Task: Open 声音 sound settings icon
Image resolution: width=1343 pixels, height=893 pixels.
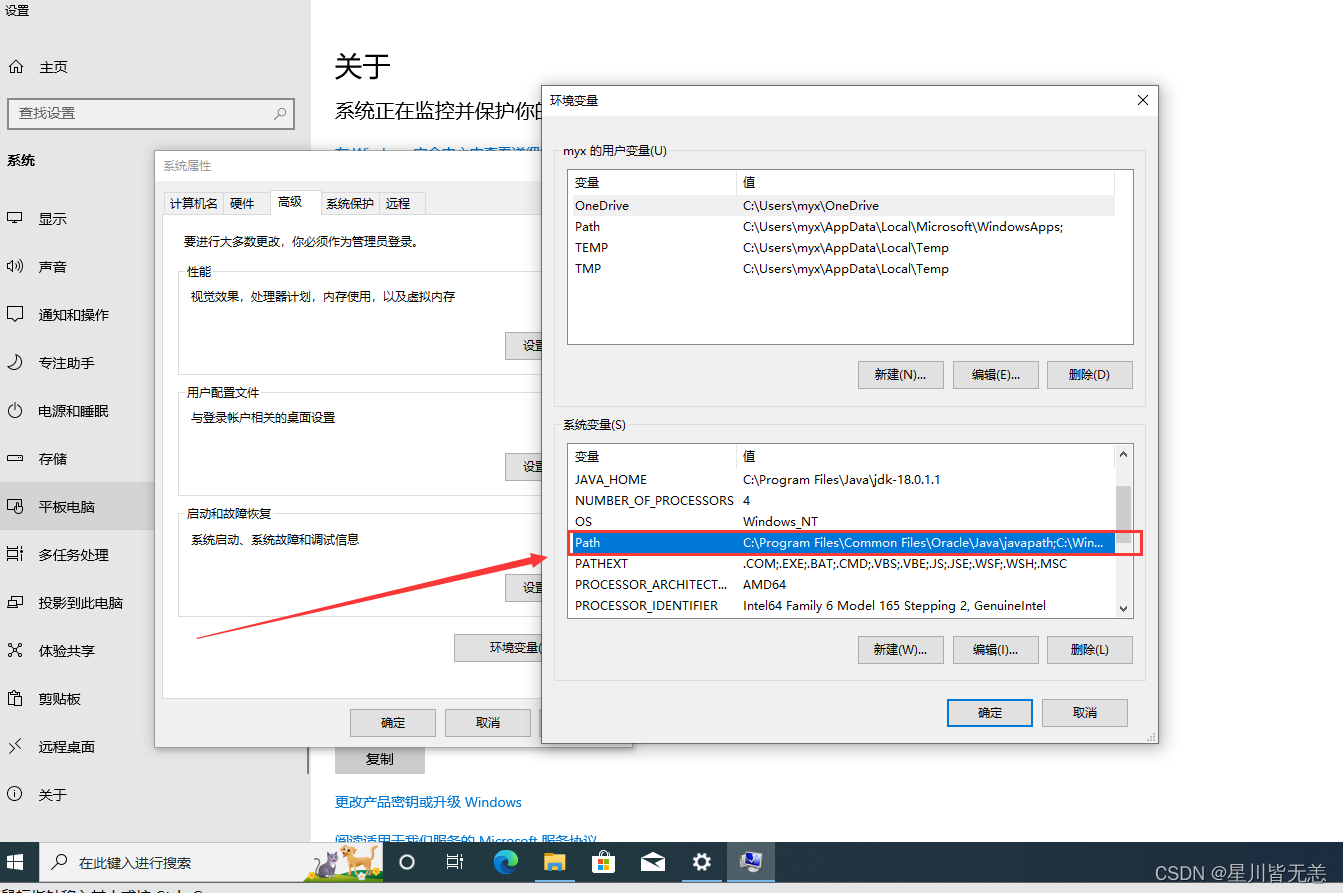Action: [15, 267]
